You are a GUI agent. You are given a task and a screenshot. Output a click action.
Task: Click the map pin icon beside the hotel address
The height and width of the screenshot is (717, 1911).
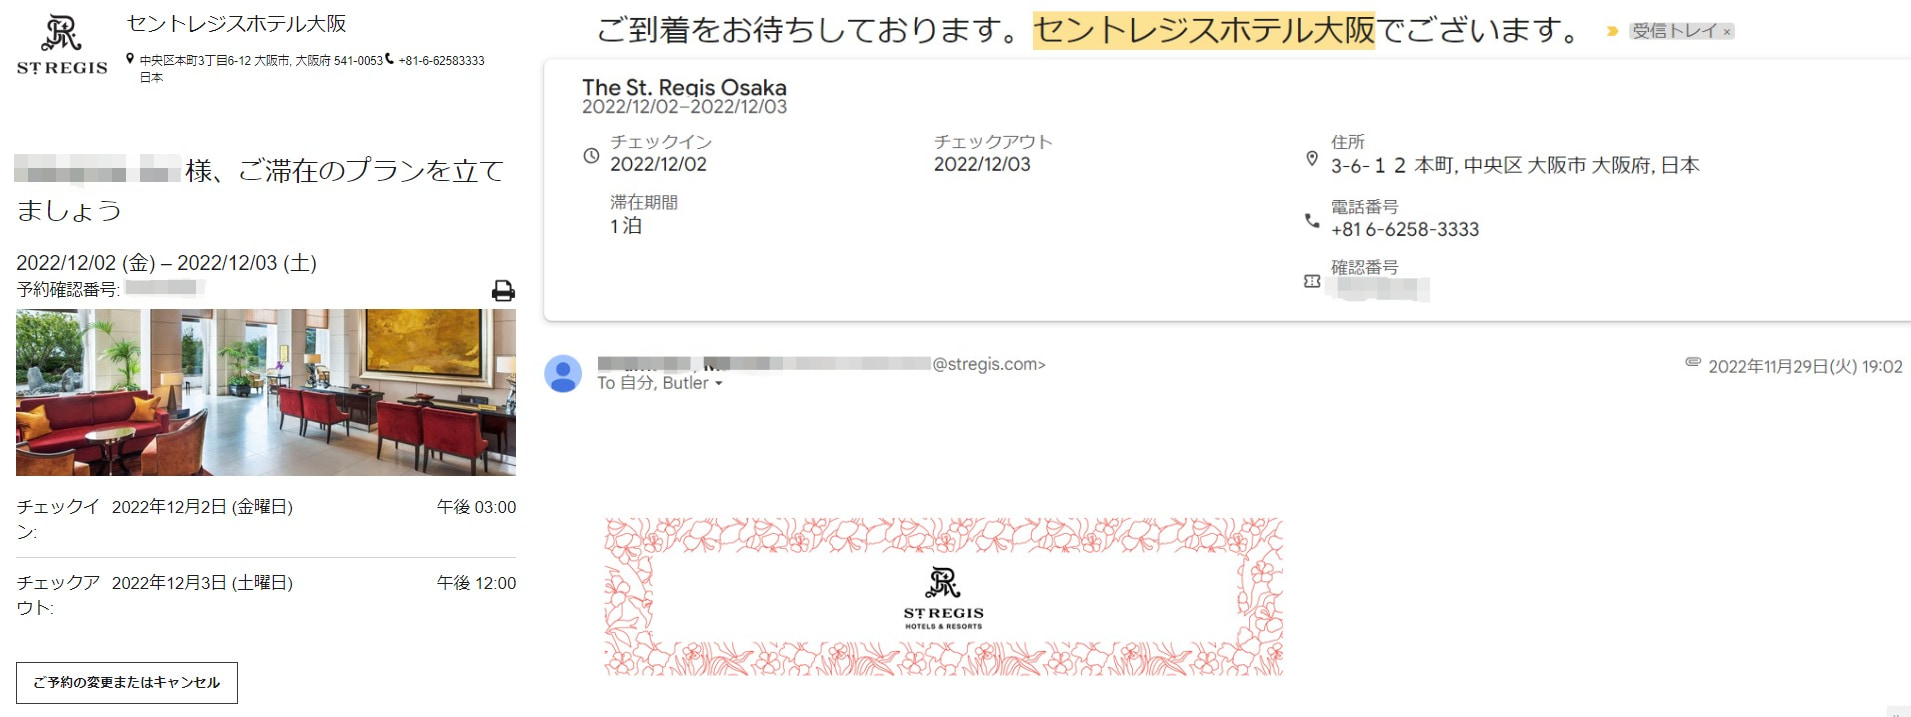(130, 60)
